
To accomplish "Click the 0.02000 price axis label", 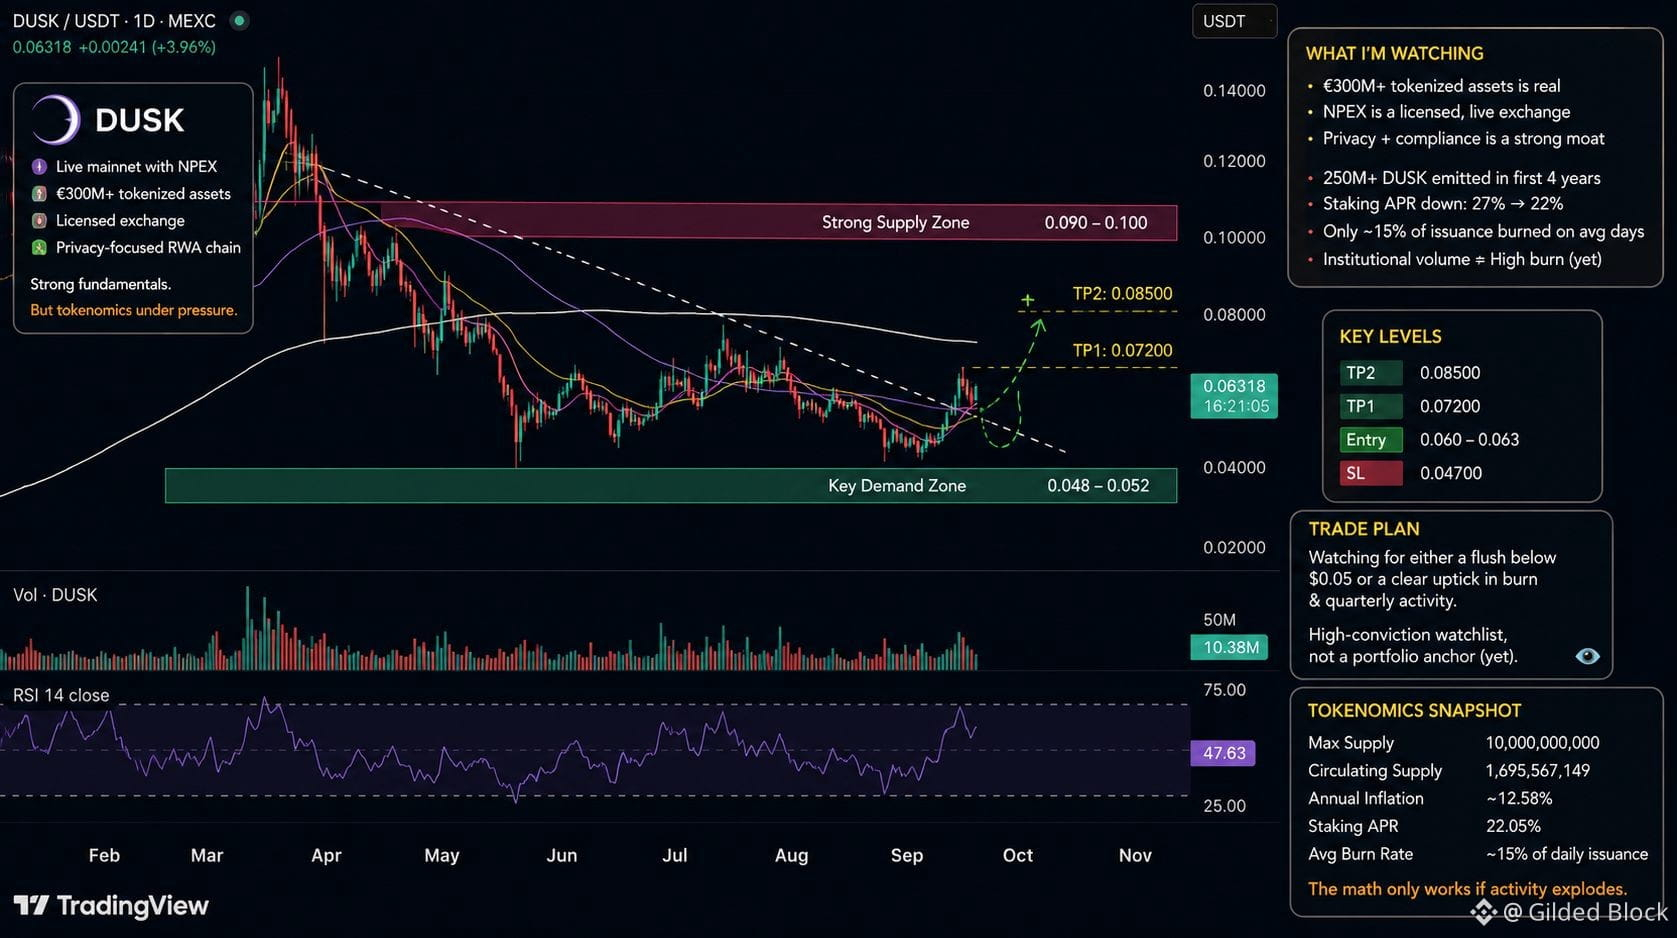I will (x=1234, y=548).
